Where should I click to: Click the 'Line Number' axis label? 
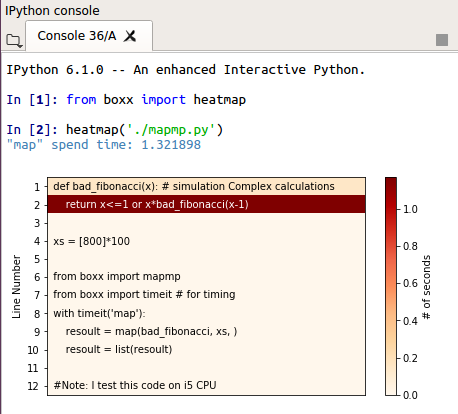tap(16, 287)
